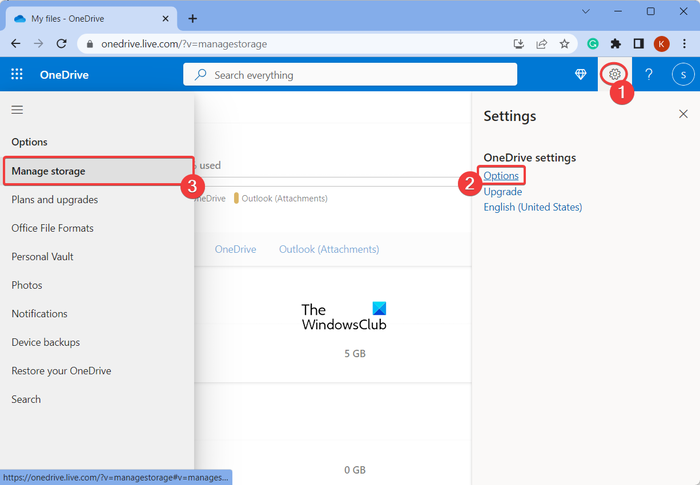Open the Extensions puzzle icon
The image size is (700, 485).
coord(616,44)
